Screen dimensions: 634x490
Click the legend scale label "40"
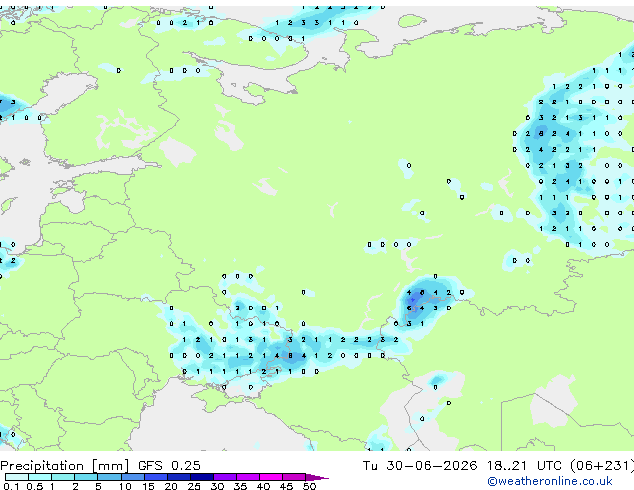coord(263,486)
